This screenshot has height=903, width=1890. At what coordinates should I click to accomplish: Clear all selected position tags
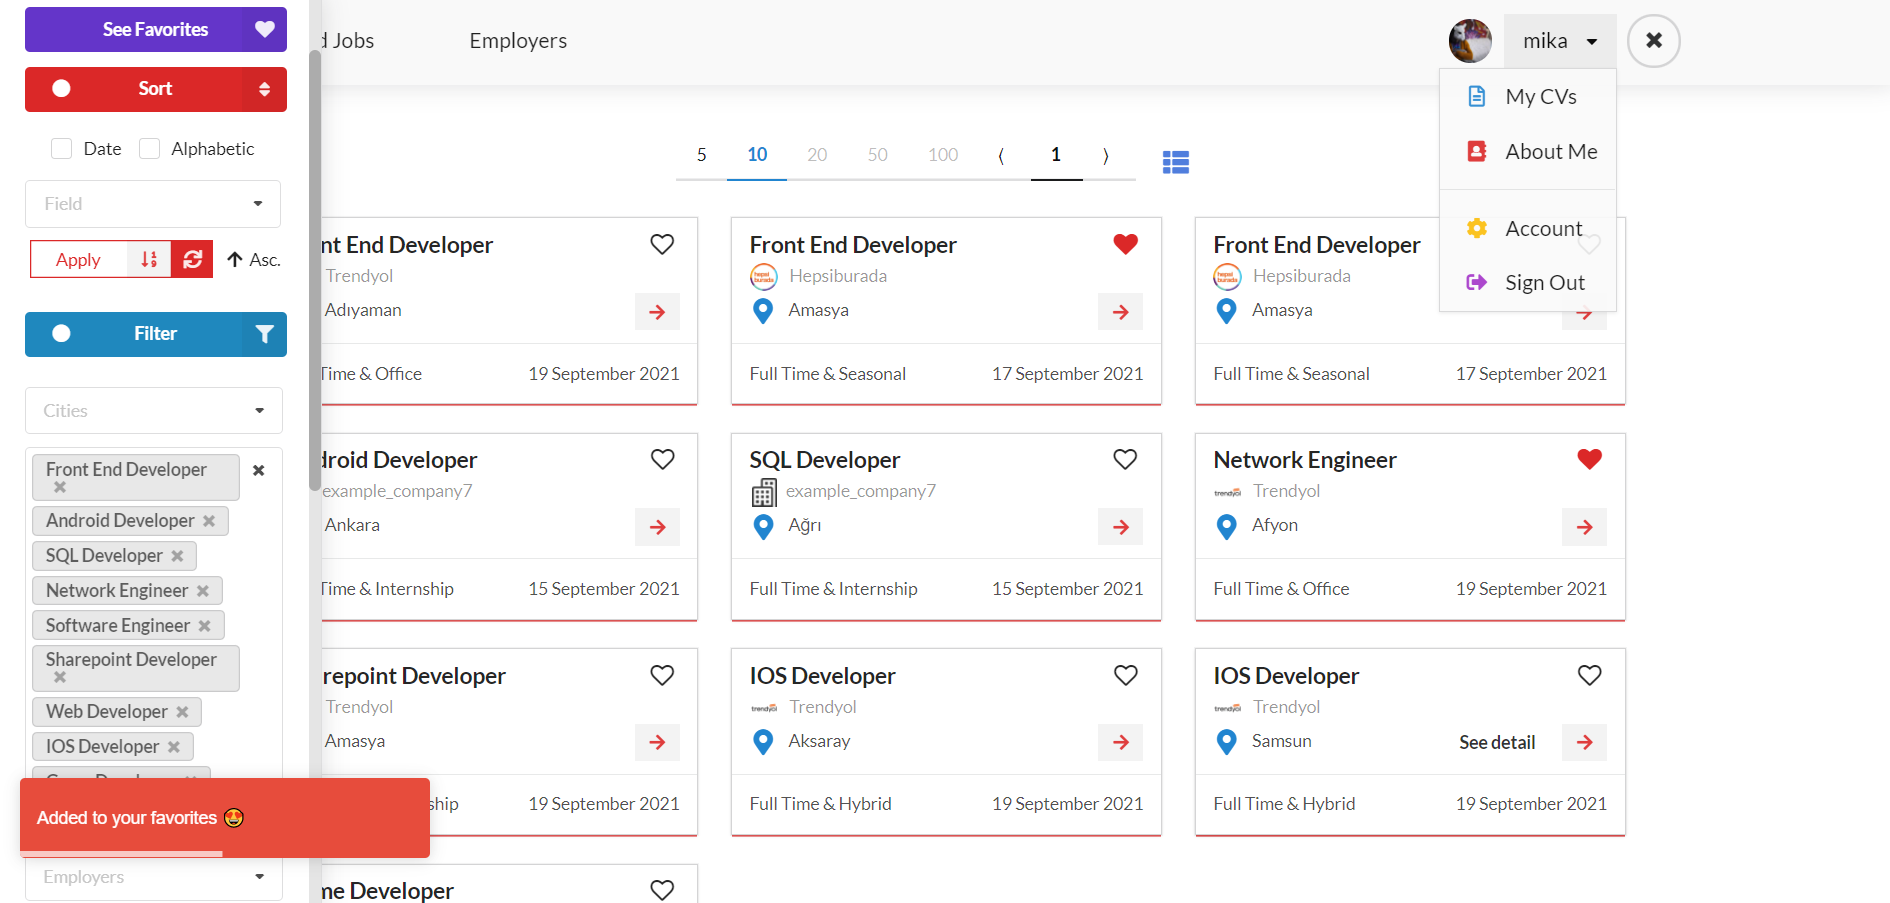pos(259,470)
